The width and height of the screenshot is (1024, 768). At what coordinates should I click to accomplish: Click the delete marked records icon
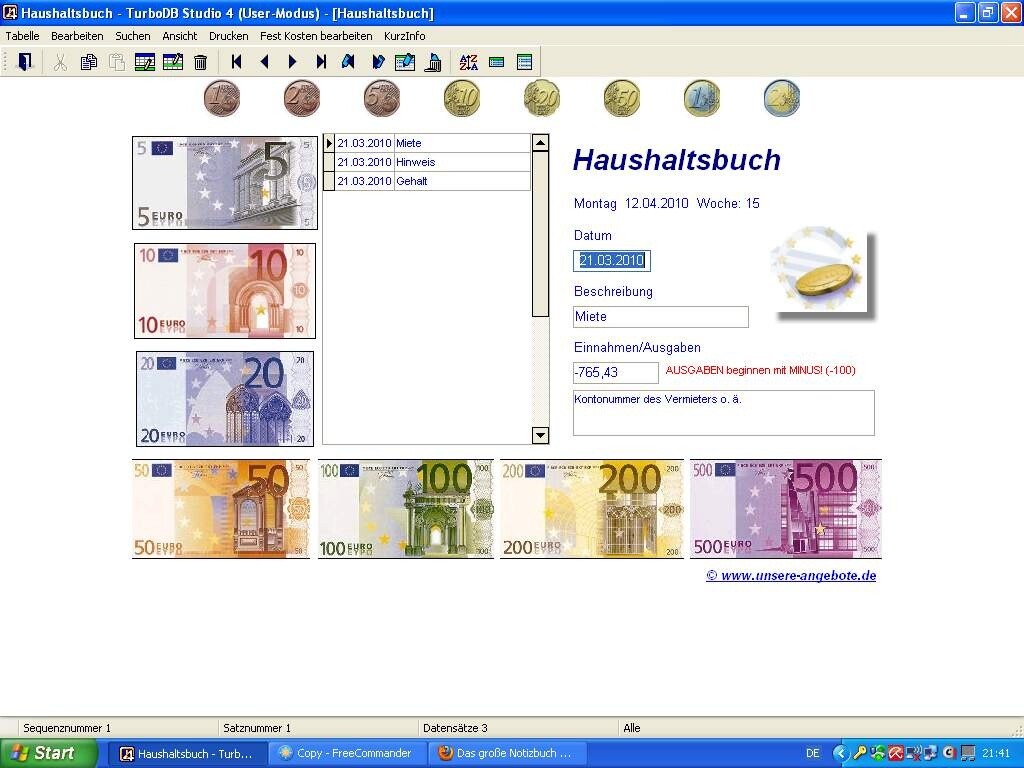(x=433, y=62)
